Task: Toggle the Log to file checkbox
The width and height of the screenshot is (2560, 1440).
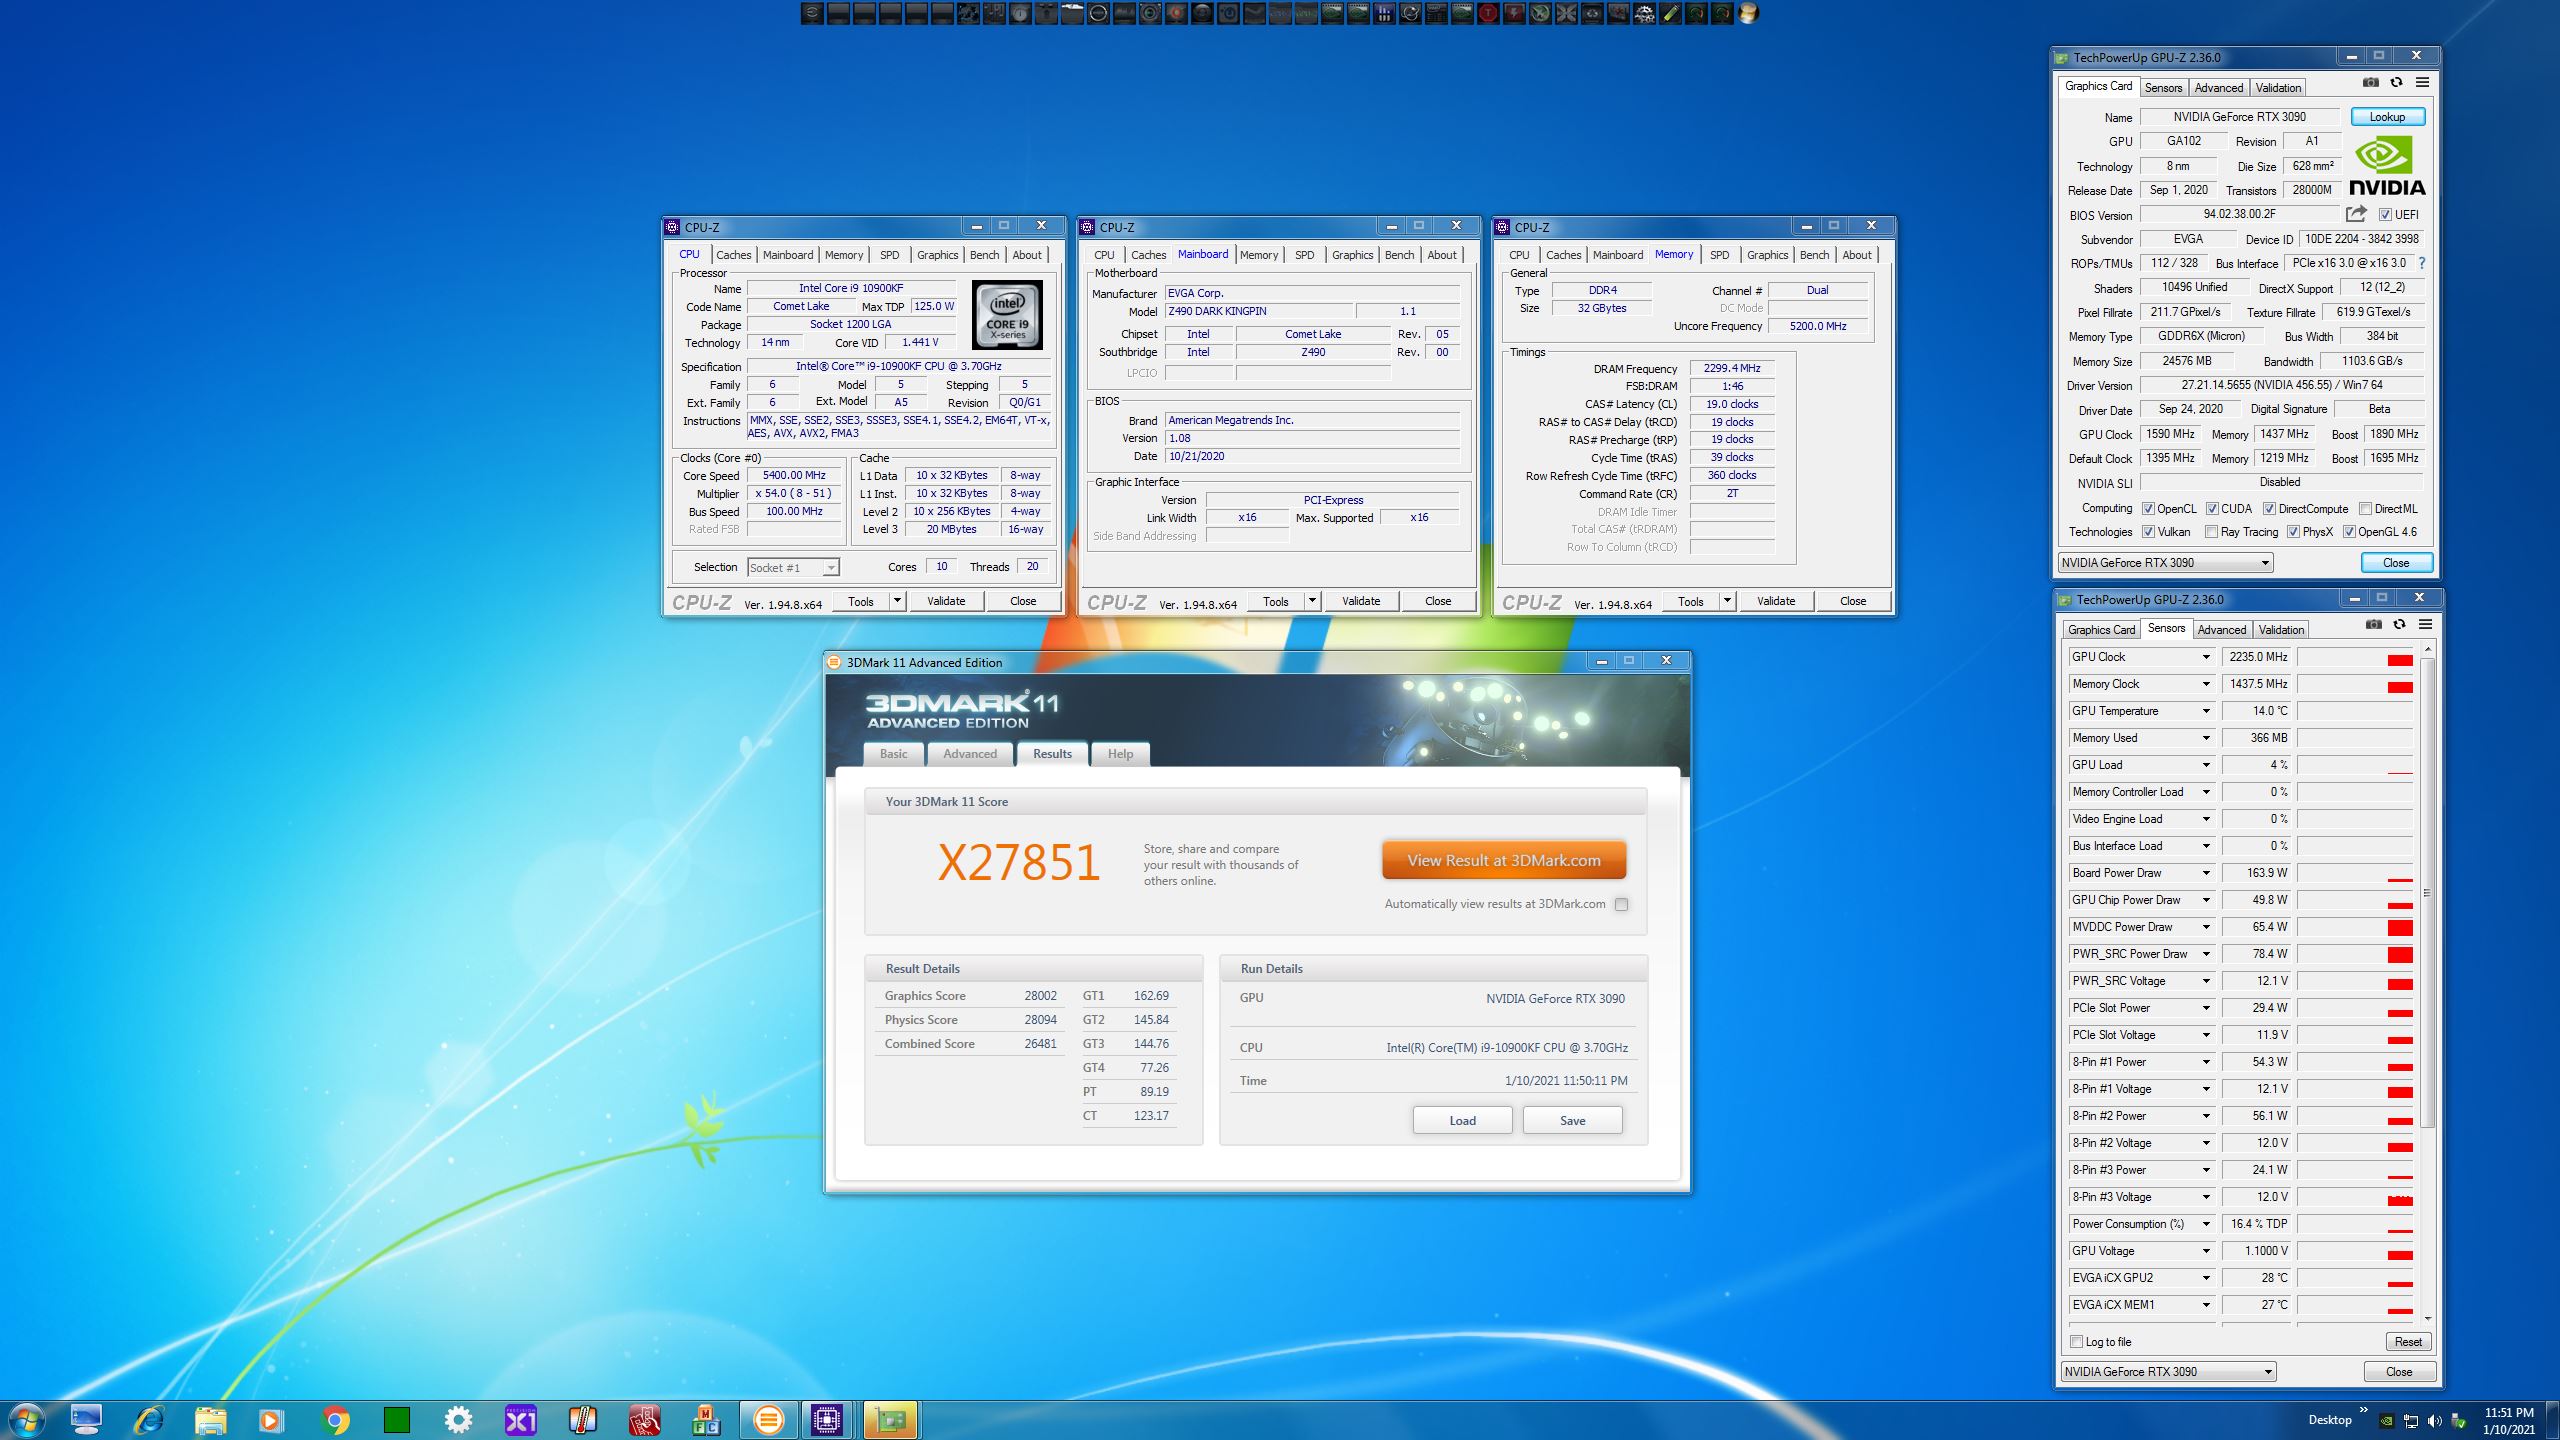Action: pyautogui.click(x=2077, y=1341)
